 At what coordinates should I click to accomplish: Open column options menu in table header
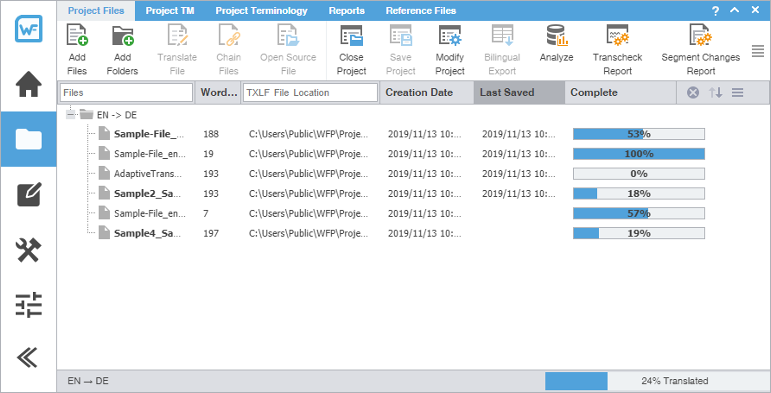click(x=737, y=92)
